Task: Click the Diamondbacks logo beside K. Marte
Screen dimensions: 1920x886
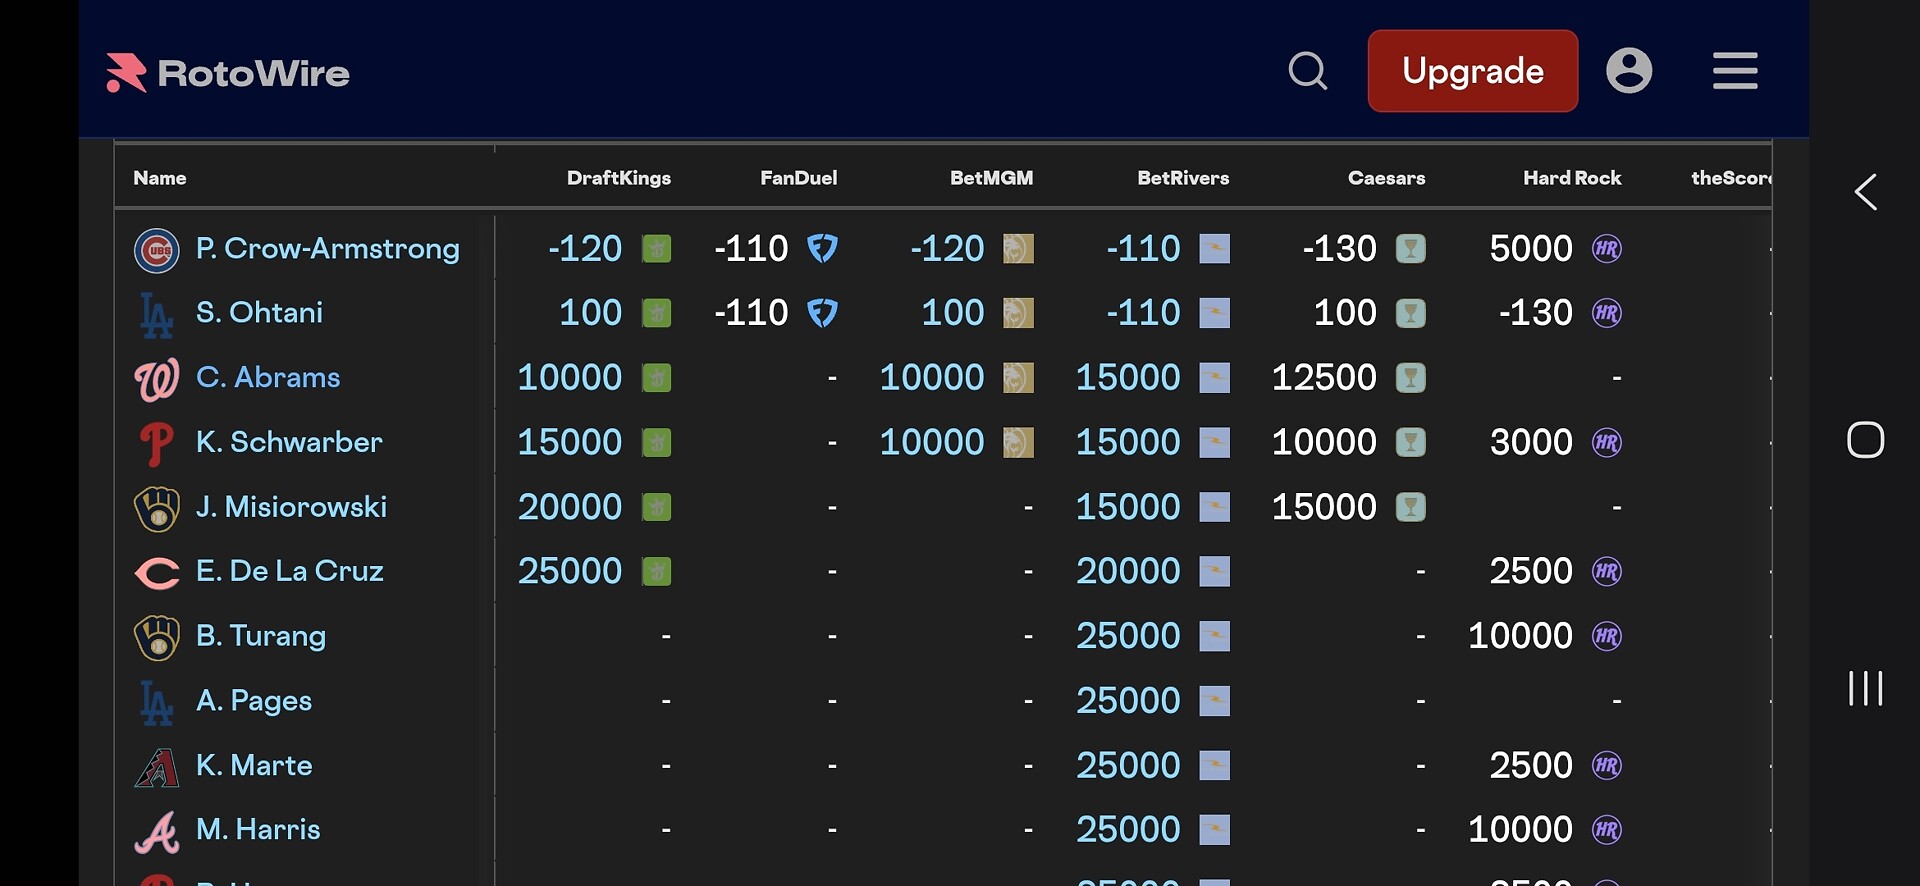Action: (157, 767)
